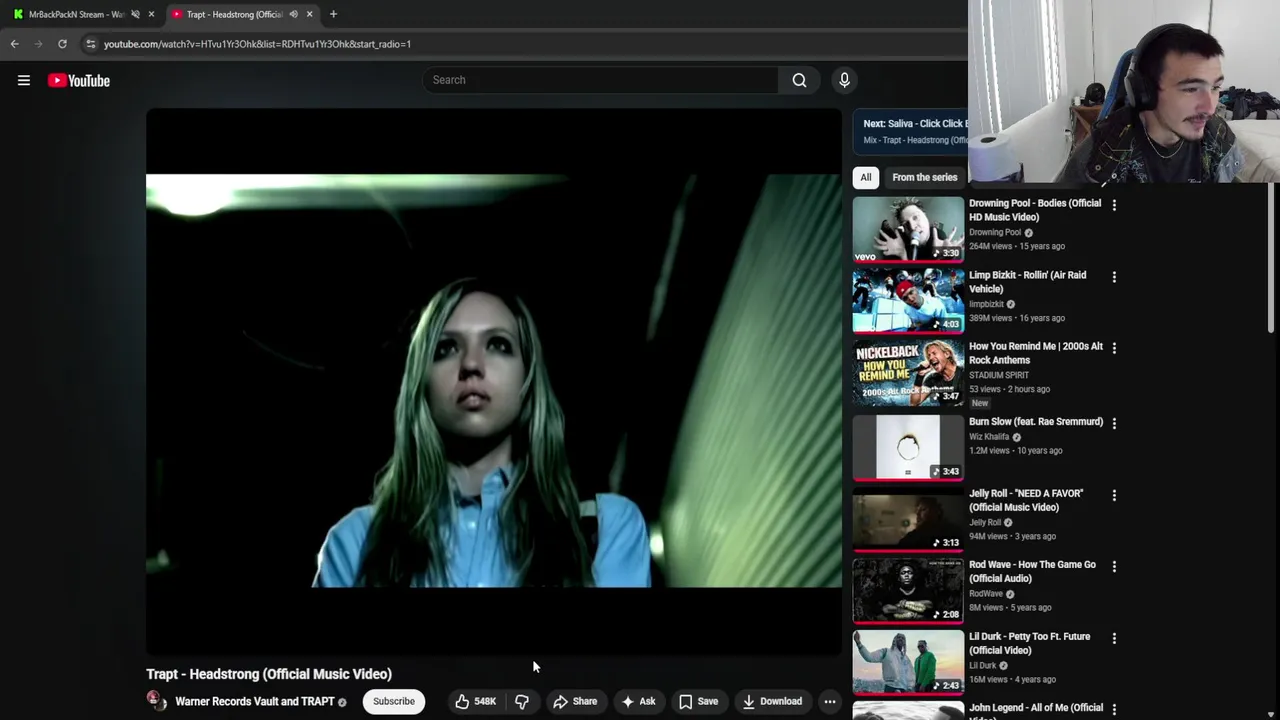Save video to a playlist
1280x720 pixels.
(698, 701)
